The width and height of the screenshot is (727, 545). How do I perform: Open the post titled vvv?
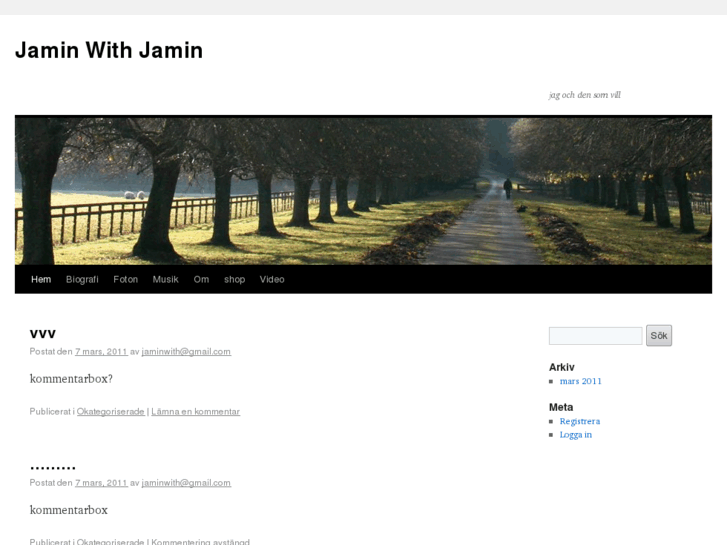(43, 334)
